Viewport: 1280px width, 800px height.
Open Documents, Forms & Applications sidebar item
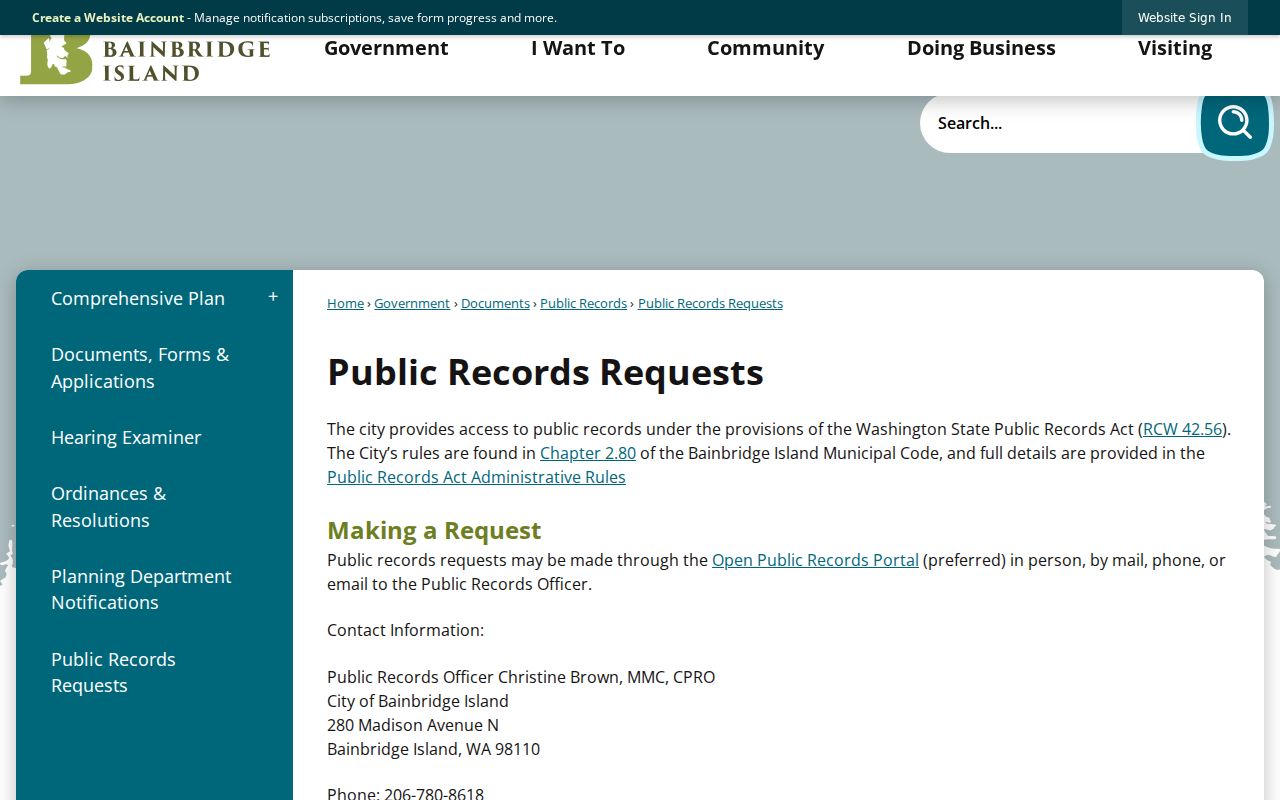pos(140,367)
